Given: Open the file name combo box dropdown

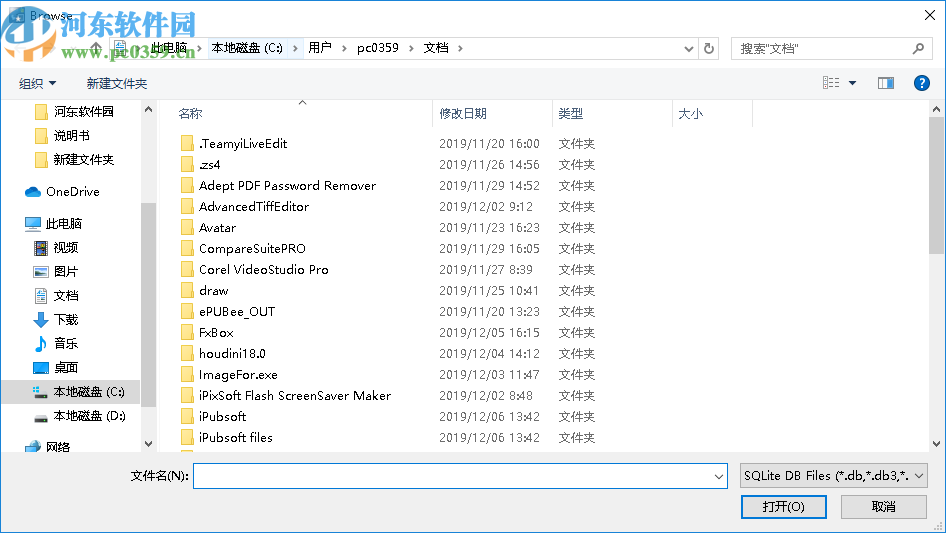Looking at the screenshot, I should point(719,476).
